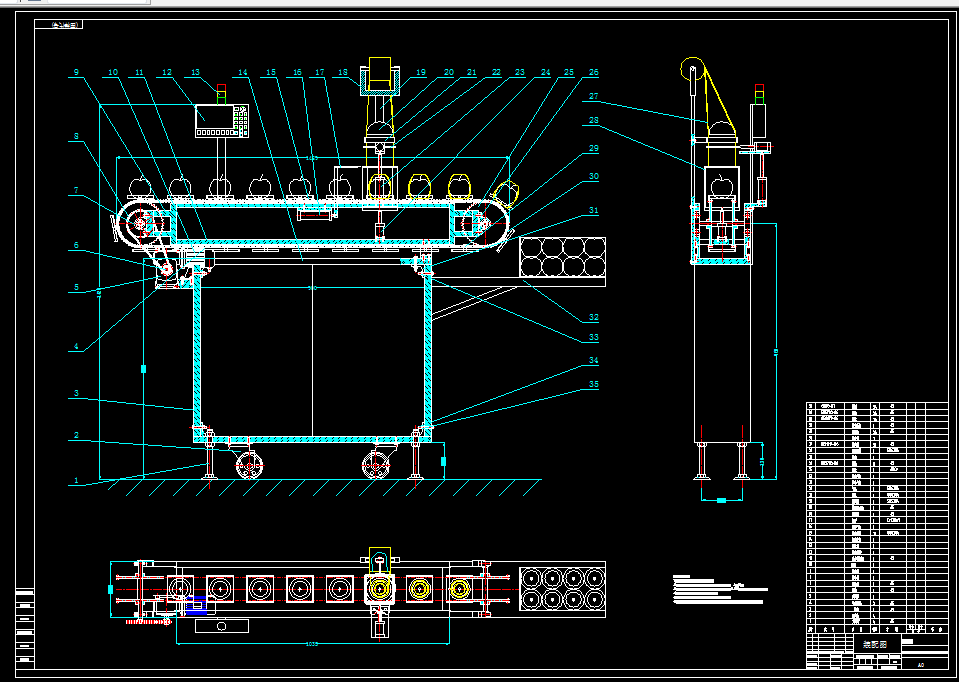
Task: Click callout number 33
Action: tap(593, 337)
